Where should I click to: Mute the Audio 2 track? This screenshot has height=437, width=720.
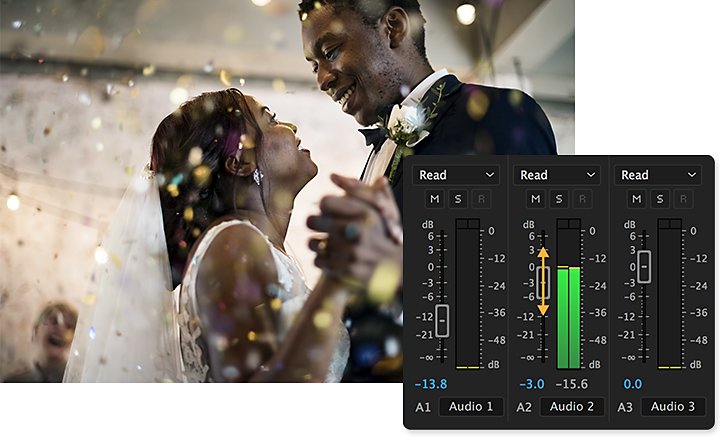coord(535,199)
